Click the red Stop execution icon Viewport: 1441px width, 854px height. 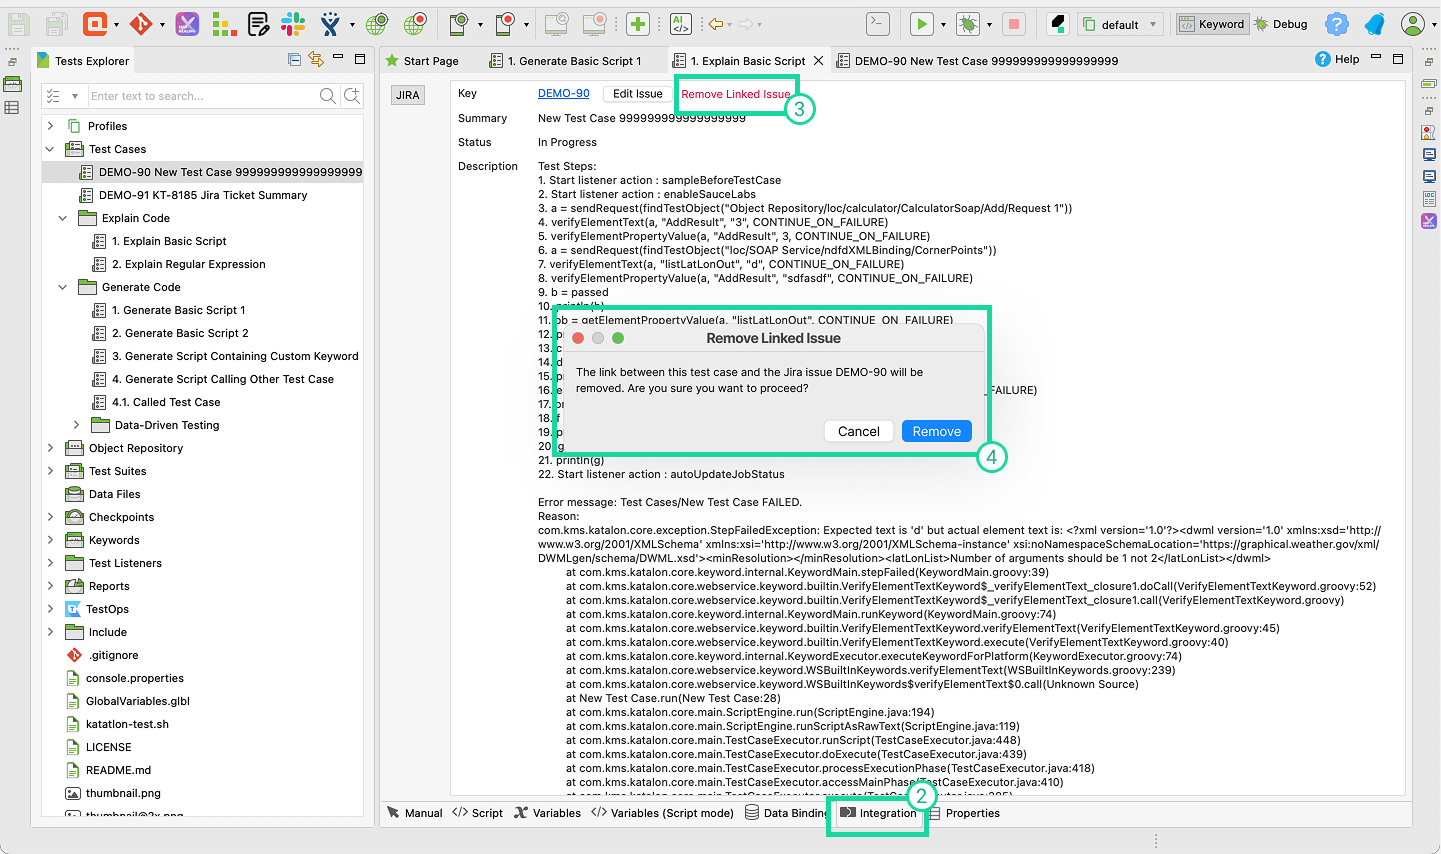click(x=1013, y=24)
